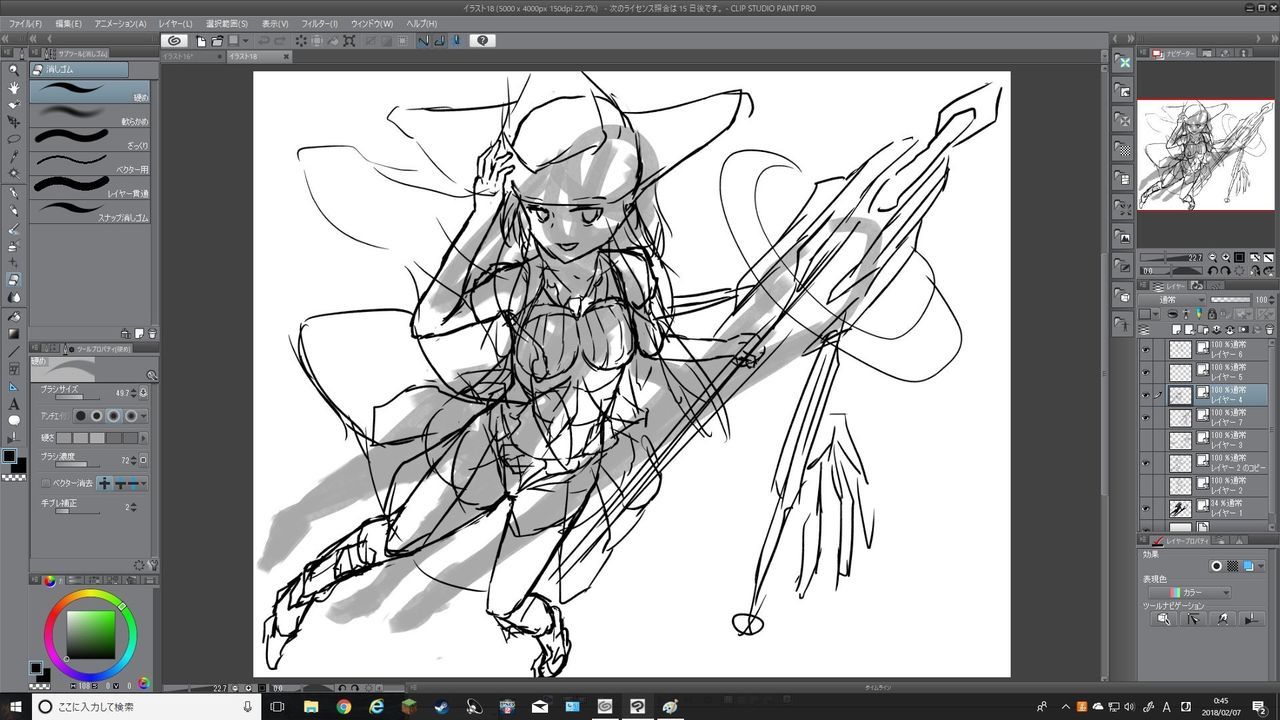Open the 表現色 カラー dropdown
Viewport: 1280px width, 720px height.
coord(1190,592)
